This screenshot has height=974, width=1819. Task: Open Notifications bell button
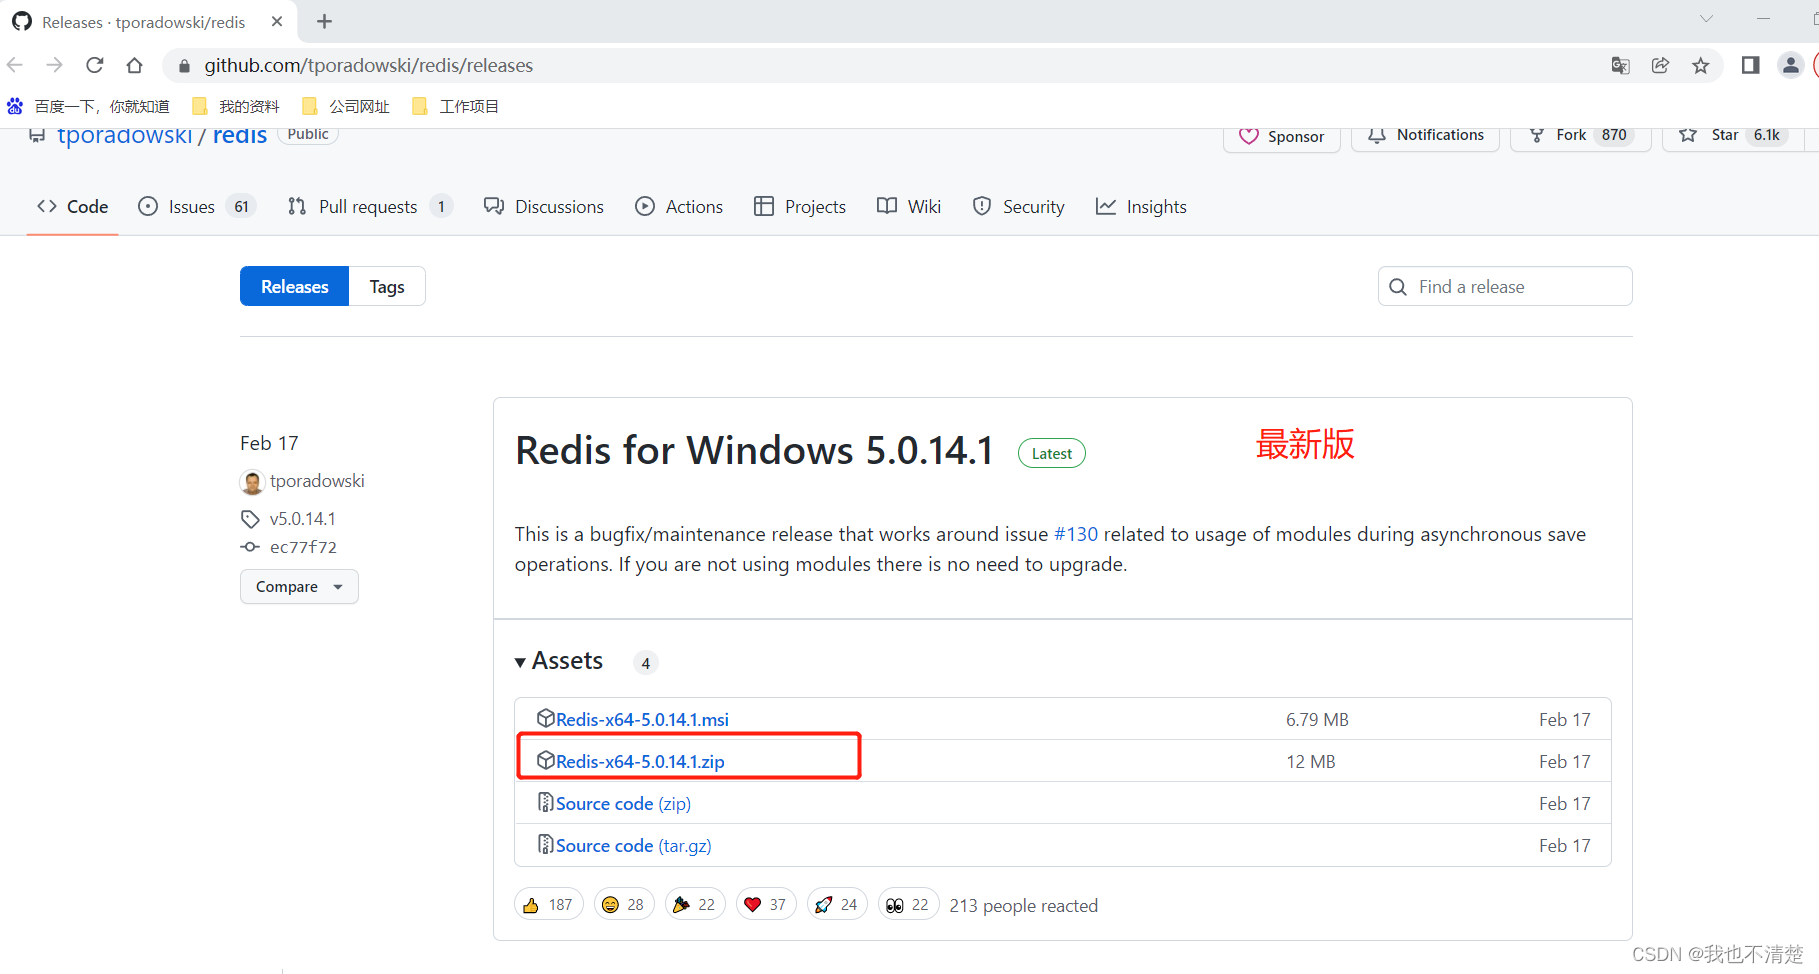pyautogui.click(x=1425, y=136)
